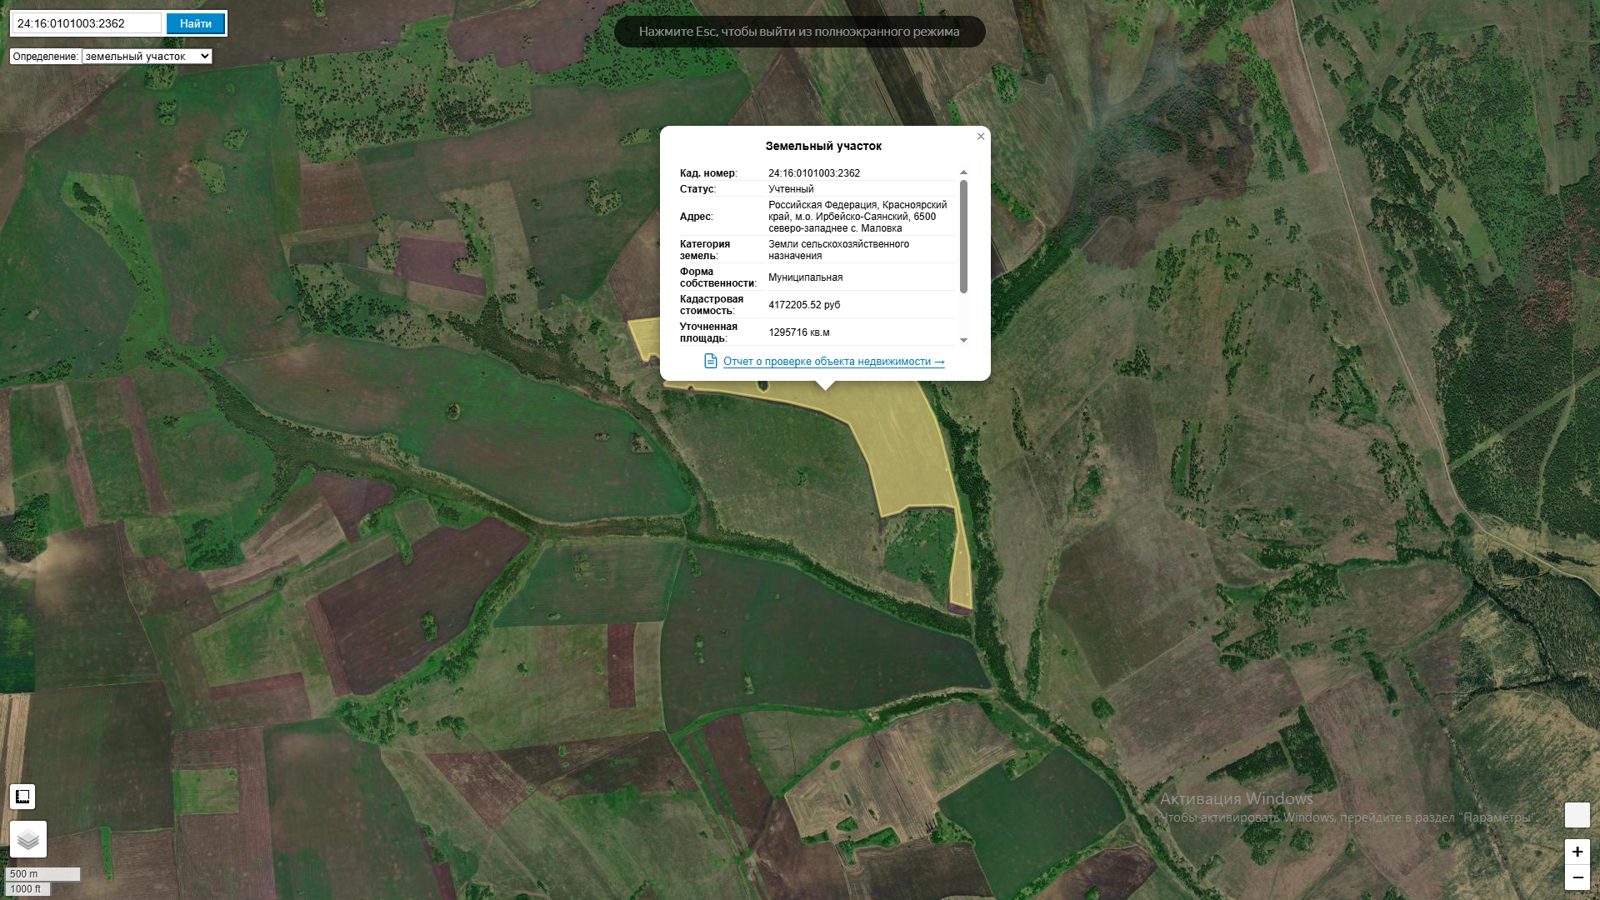The width and height of the screenshot is (1600, 900).
Task: Zoom out with the minus button
Action: (x=1577, y=878)
